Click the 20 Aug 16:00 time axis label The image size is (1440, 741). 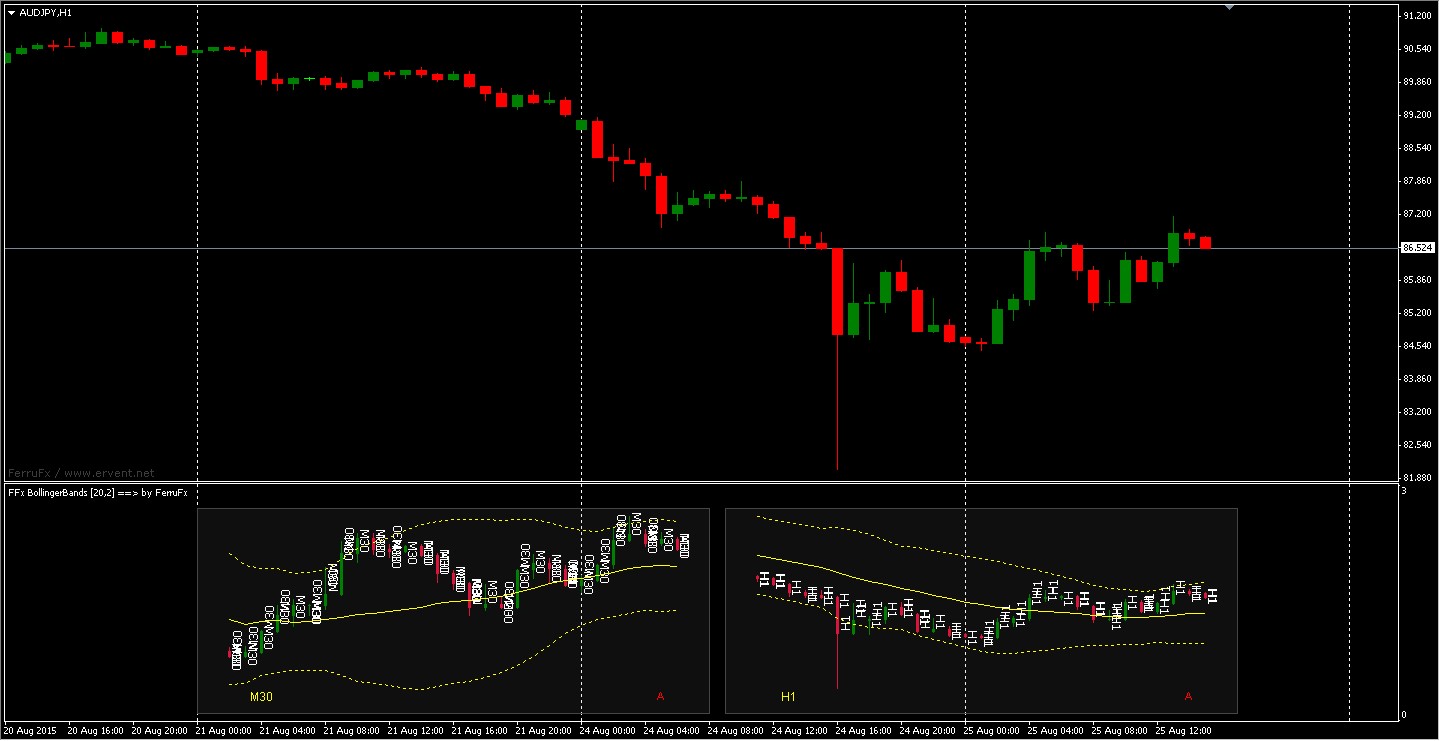coord(95,731)
